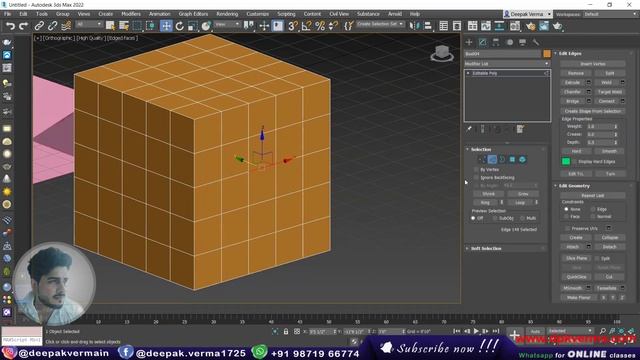Switch to Polygon sub-object level
The image size is (640, 360).
click(x=512, y=160)
